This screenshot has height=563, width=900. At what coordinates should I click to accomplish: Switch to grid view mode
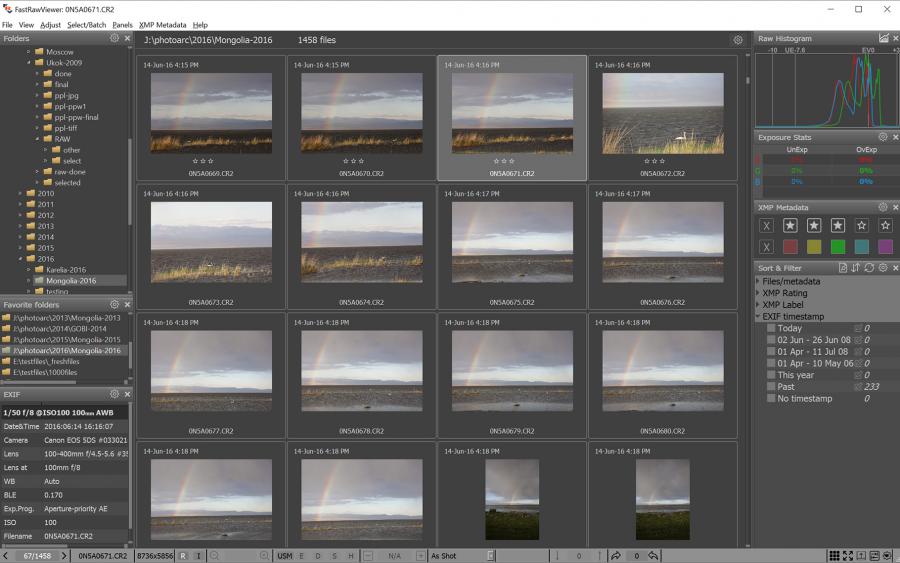pos(834,556)
